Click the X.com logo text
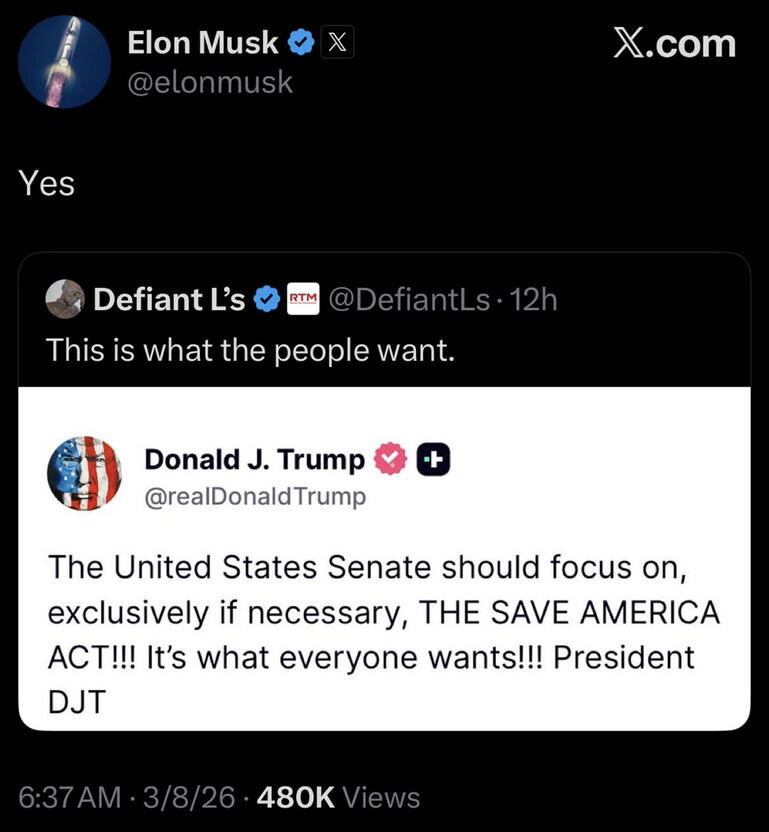This screenshot has width=769, height=832. 673,43
